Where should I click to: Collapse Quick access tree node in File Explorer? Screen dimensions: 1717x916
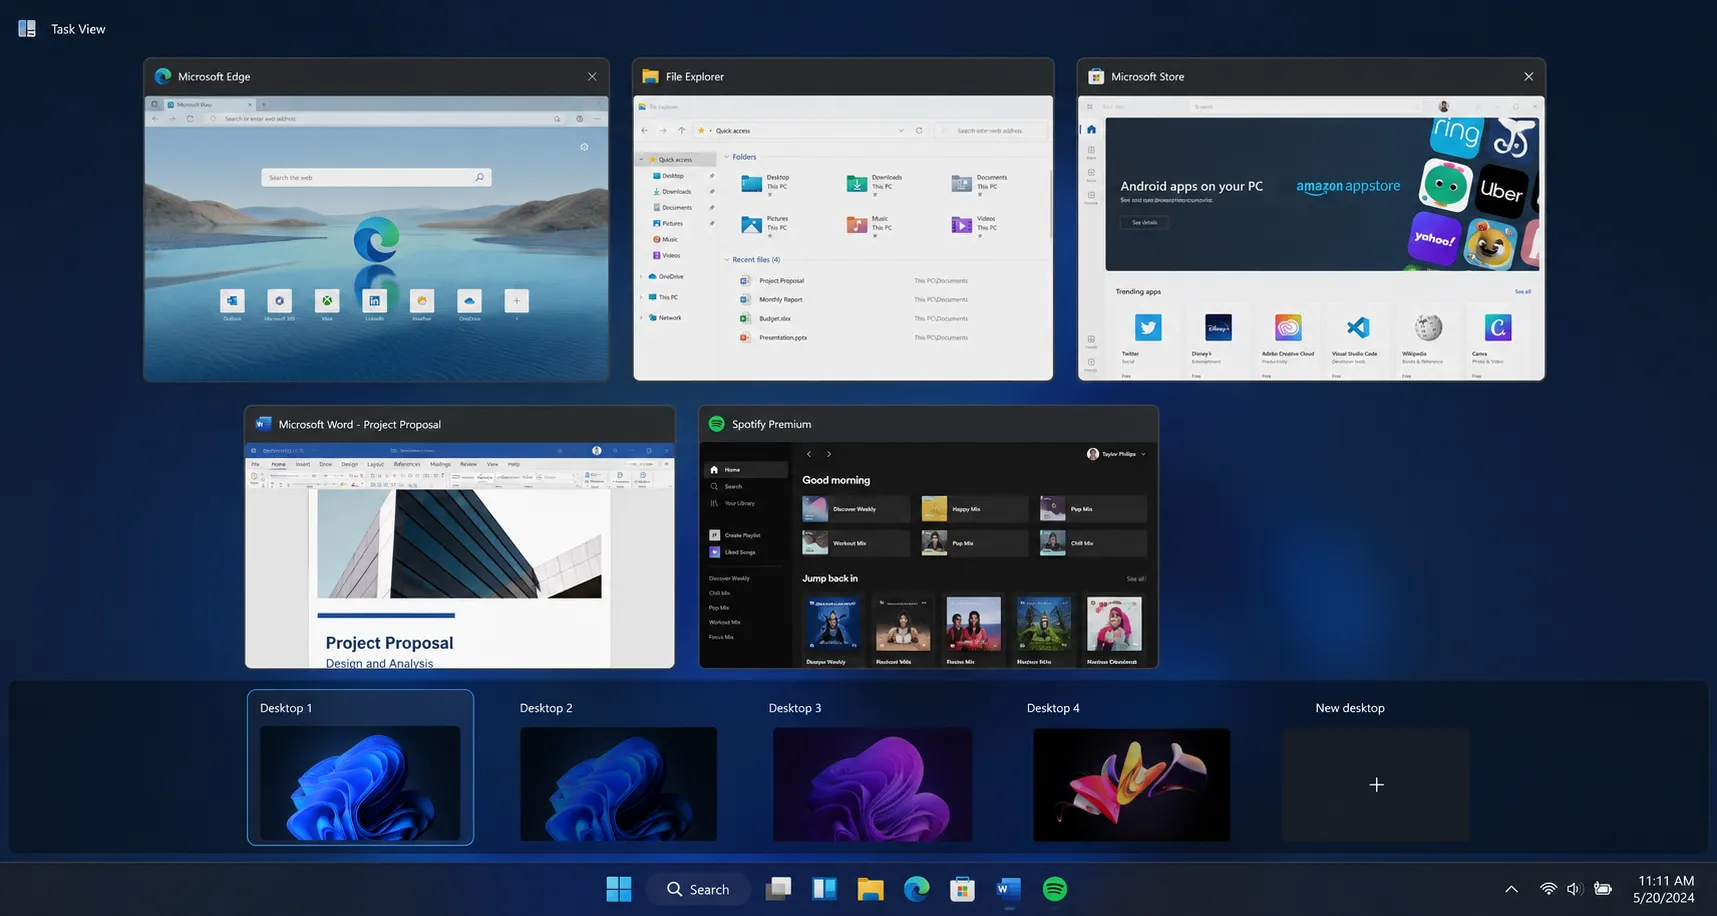(x=642, y=159)
